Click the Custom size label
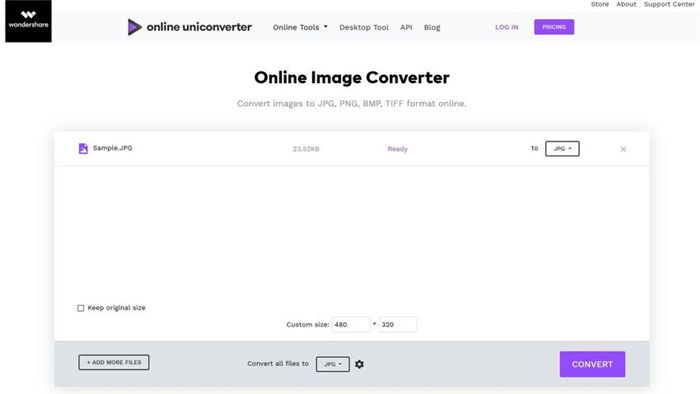This screenshot has width=700, height=394. pyautogui.click(x=308, y=324)
